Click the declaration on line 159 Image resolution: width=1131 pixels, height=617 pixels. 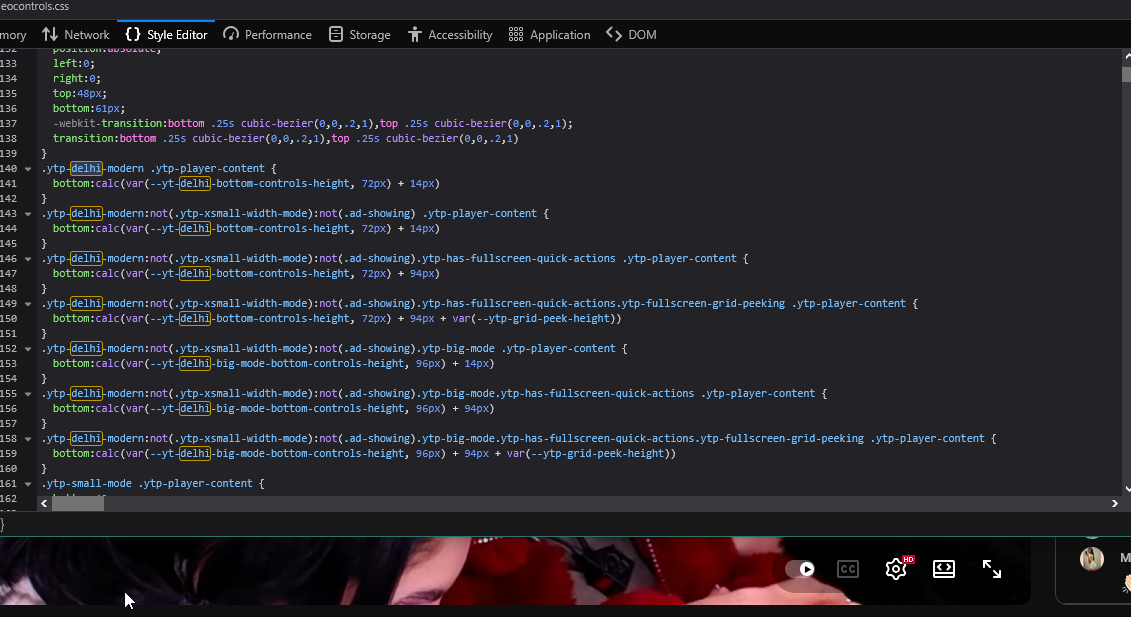tap(364, 453)
